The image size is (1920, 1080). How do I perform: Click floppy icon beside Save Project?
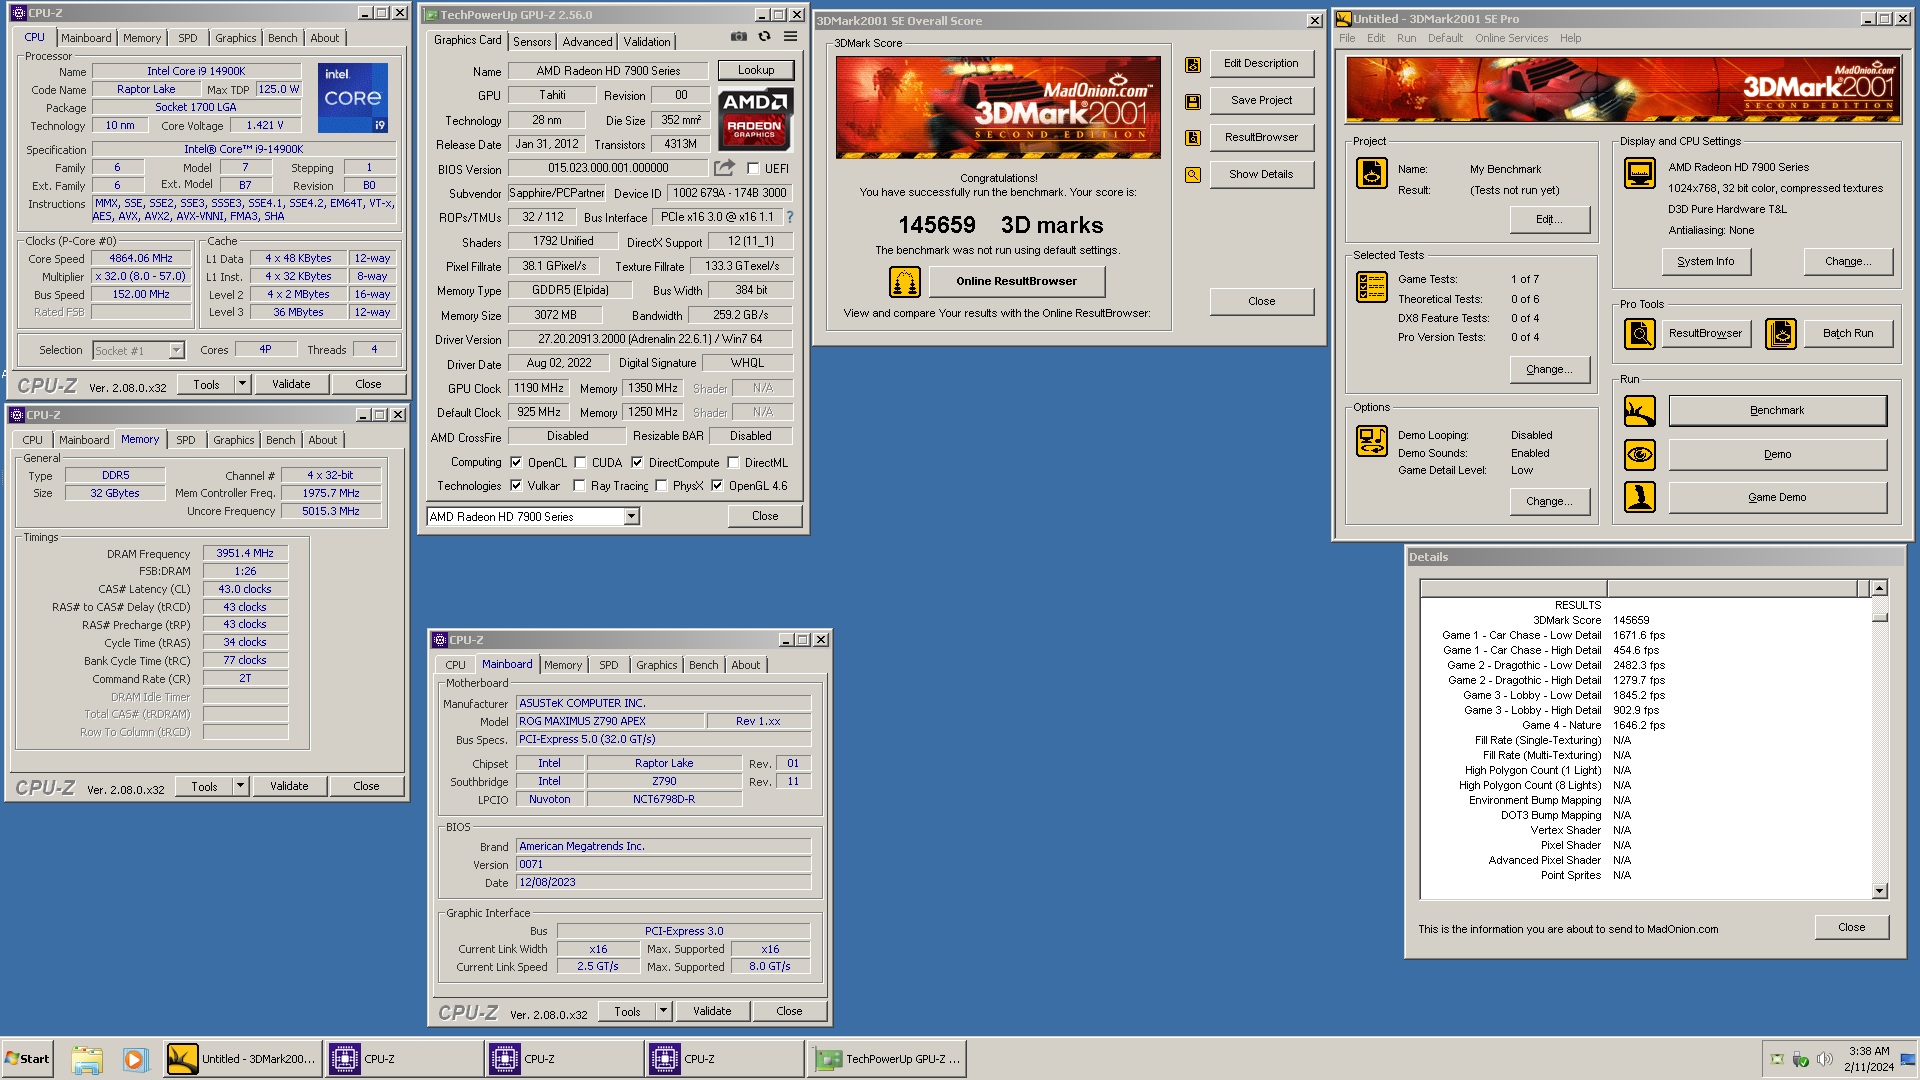(x=1193, y=101)
